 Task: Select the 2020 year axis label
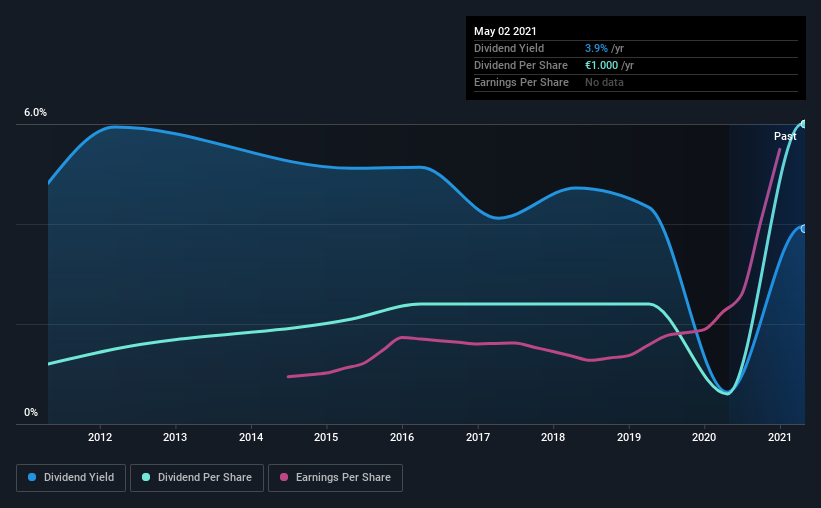[704, 437]
